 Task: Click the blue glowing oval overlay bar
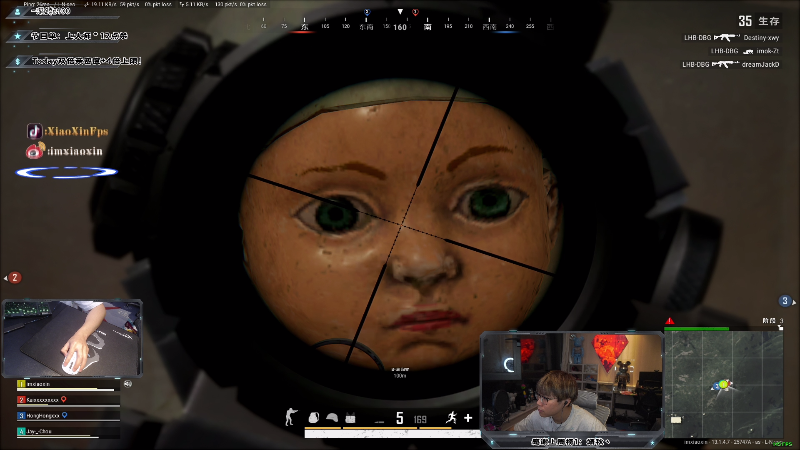tap(67, 172)
